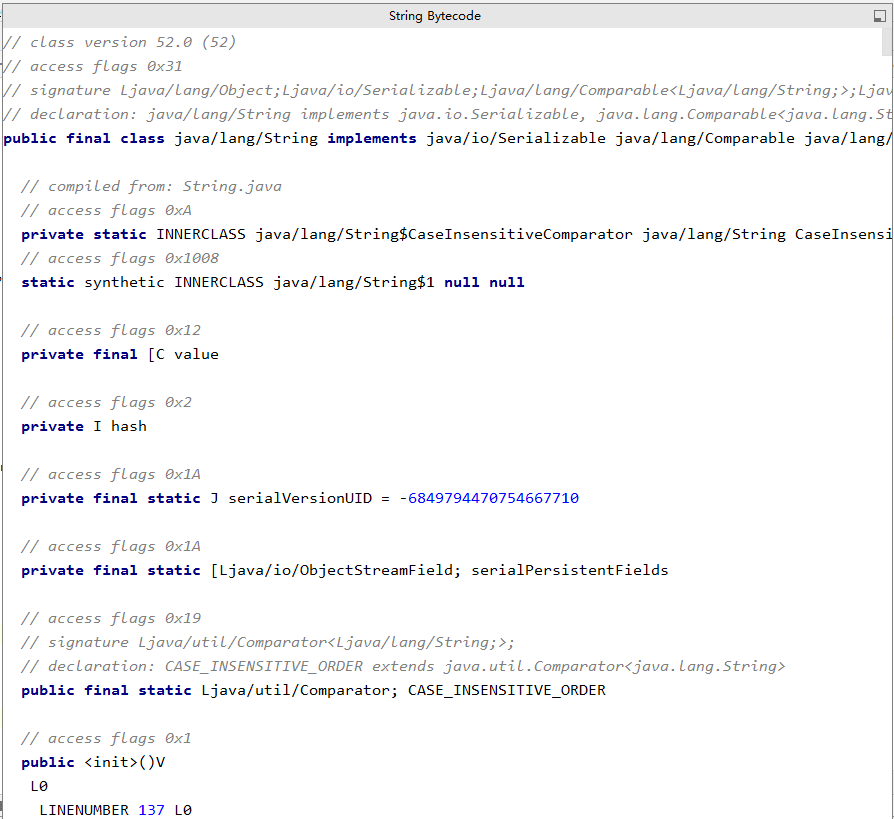Viewport: 894px width, 819px height.
Task: Click the '<init>()V' constructor signature
Action: tap(124, 762)
